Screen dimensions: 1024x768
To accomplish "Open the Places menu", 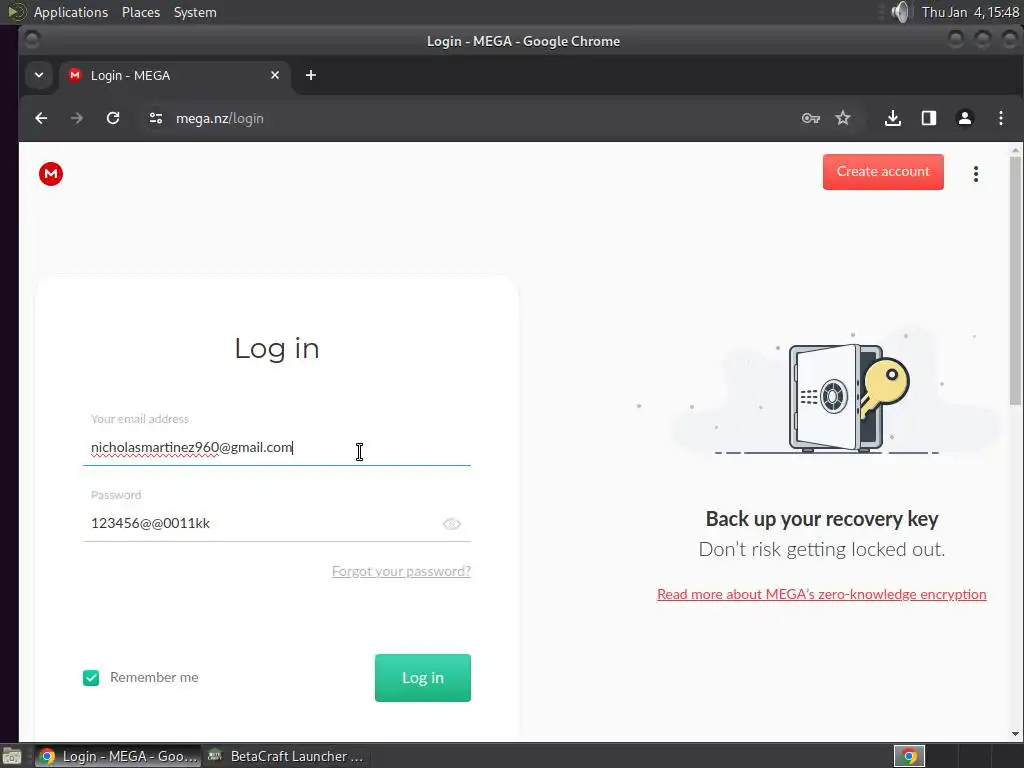I will [x=140, y=12].
